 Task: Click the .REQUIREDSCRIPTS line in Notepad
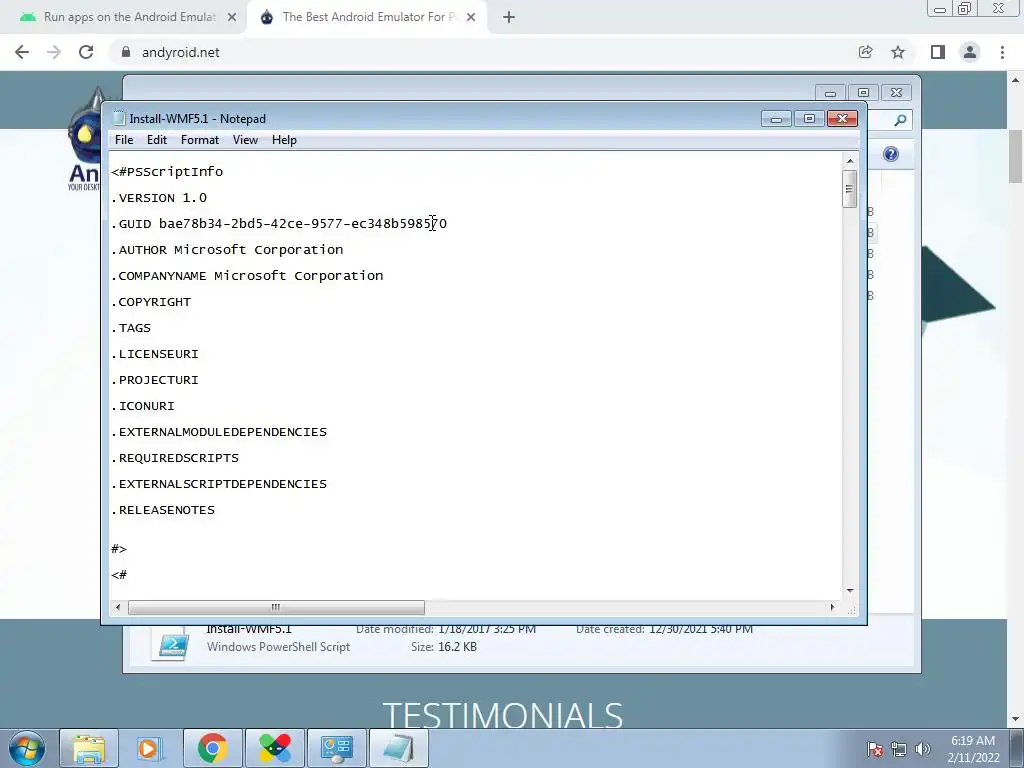tap(175, 458)
